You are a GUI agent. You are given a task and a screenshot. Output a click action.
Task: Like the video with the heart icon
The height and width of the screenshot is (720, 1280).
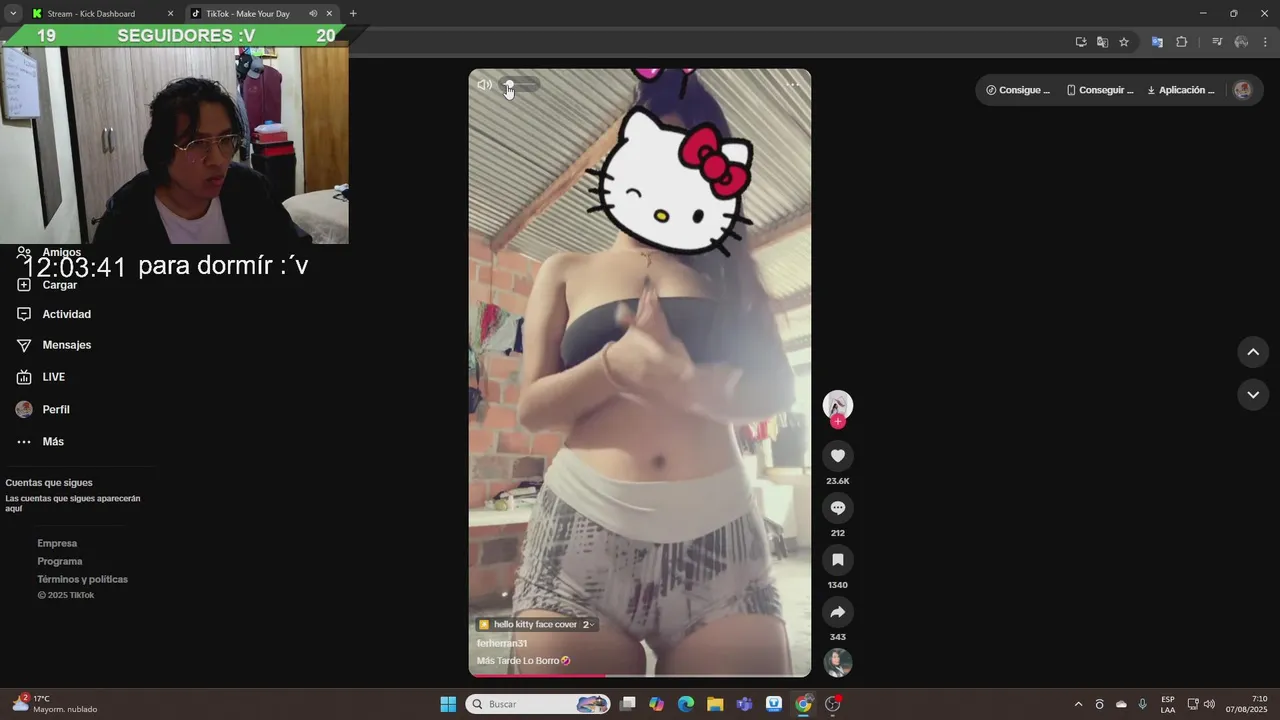point(838,456)
